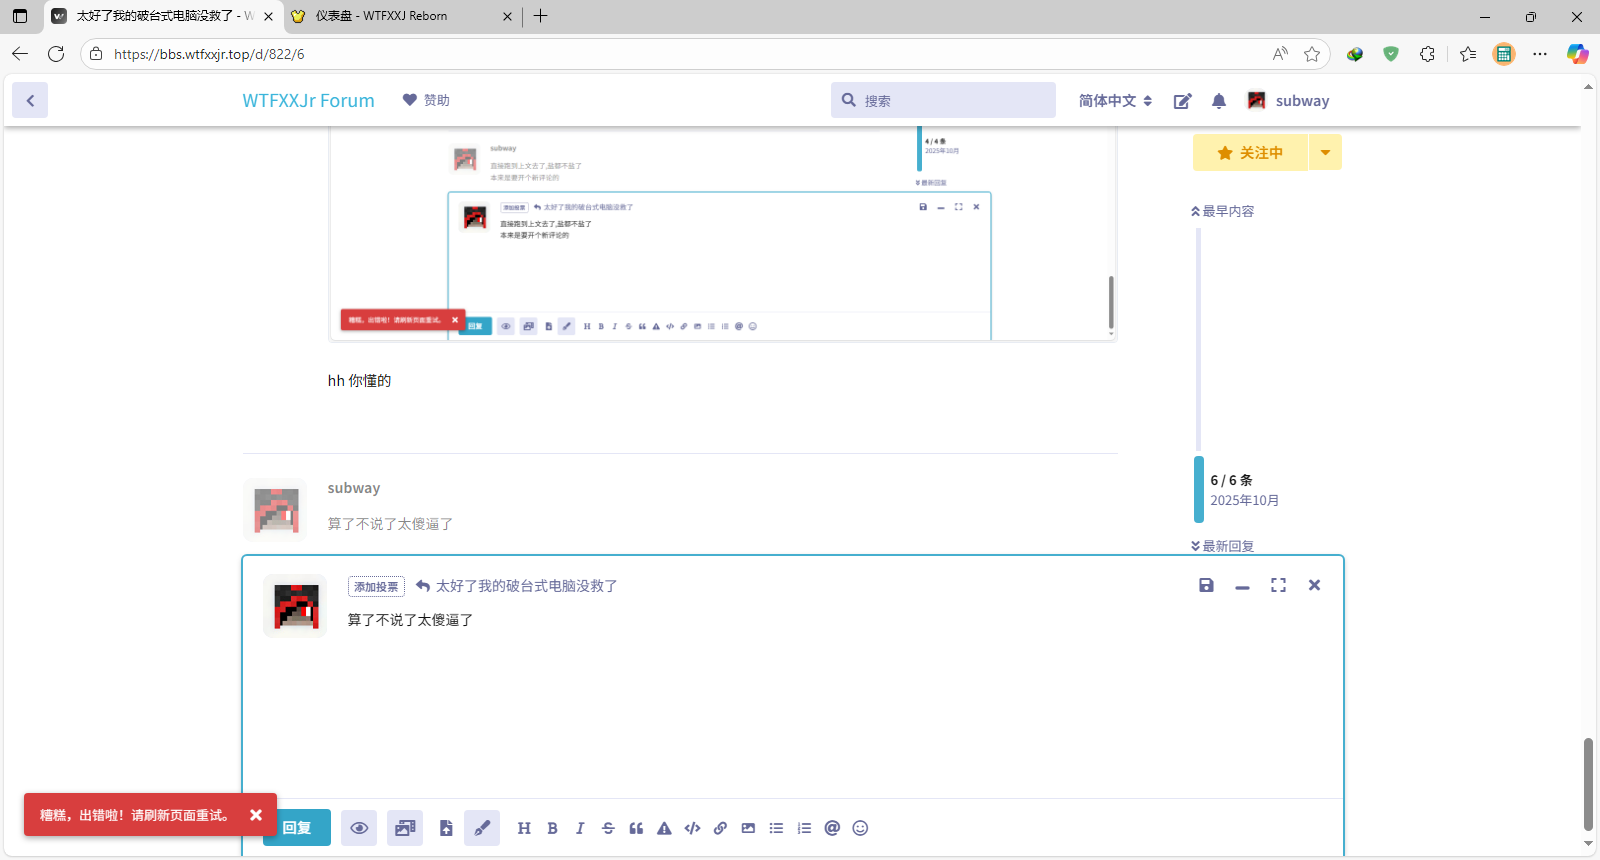Apply italic formatting in reply editor
1600x860 pixels.
coord(580,828)
